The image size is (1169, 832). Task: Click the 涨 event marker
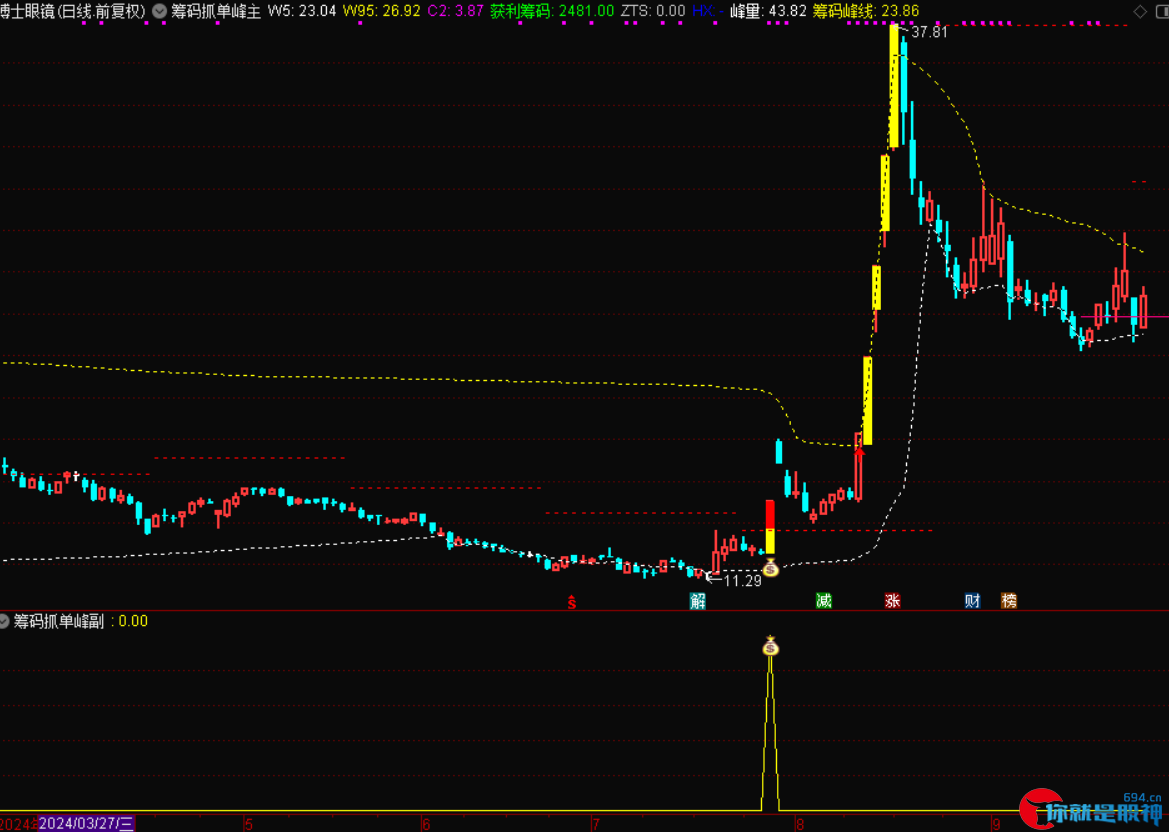[x=892, y=601]
